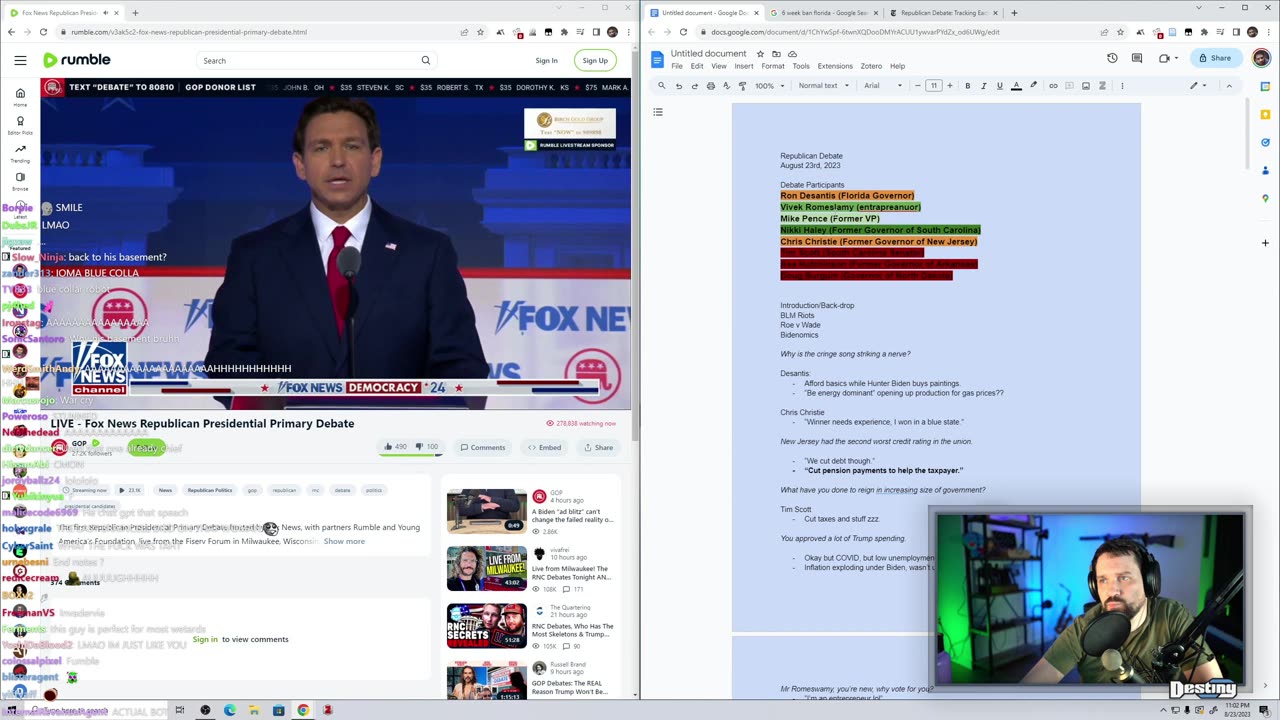Click the Insert image icon
The image size is (1280, 720).
[1085, 86]
